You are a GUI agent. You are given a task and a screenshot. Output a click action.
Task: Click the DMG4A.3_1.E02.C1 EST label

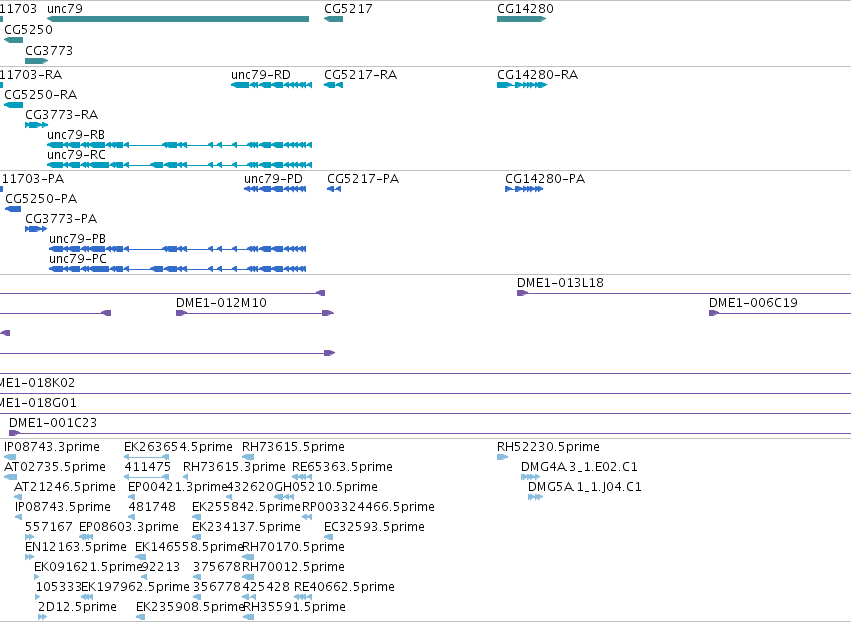pos(579,467)
